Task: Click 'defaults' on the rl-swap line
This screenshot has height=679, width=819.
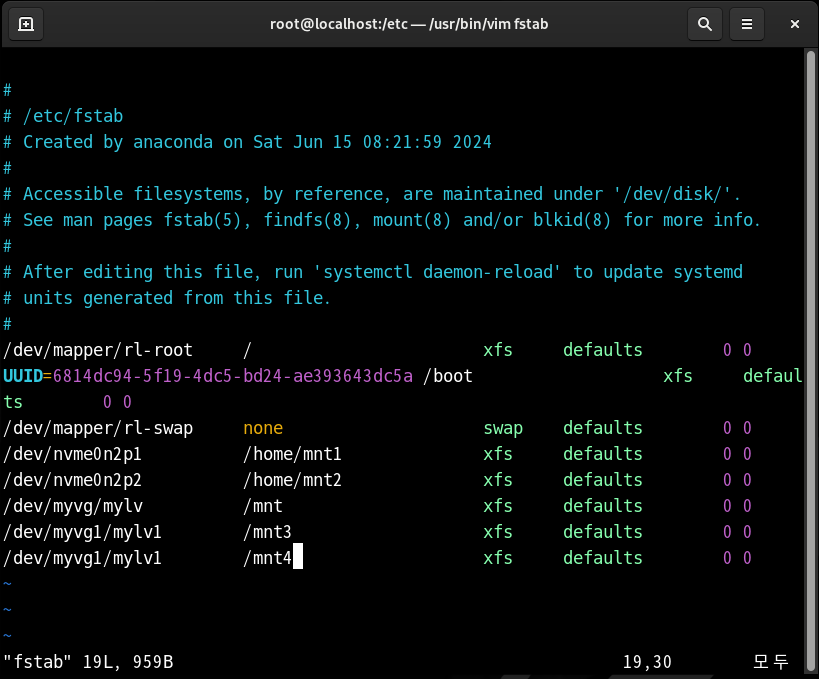Action: [603, 428]
